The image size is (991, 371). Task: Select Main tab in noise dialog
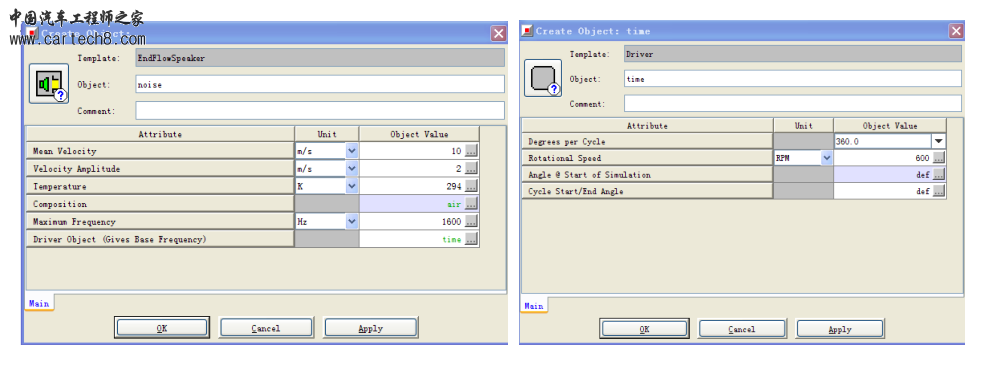[x=39, y=303]
